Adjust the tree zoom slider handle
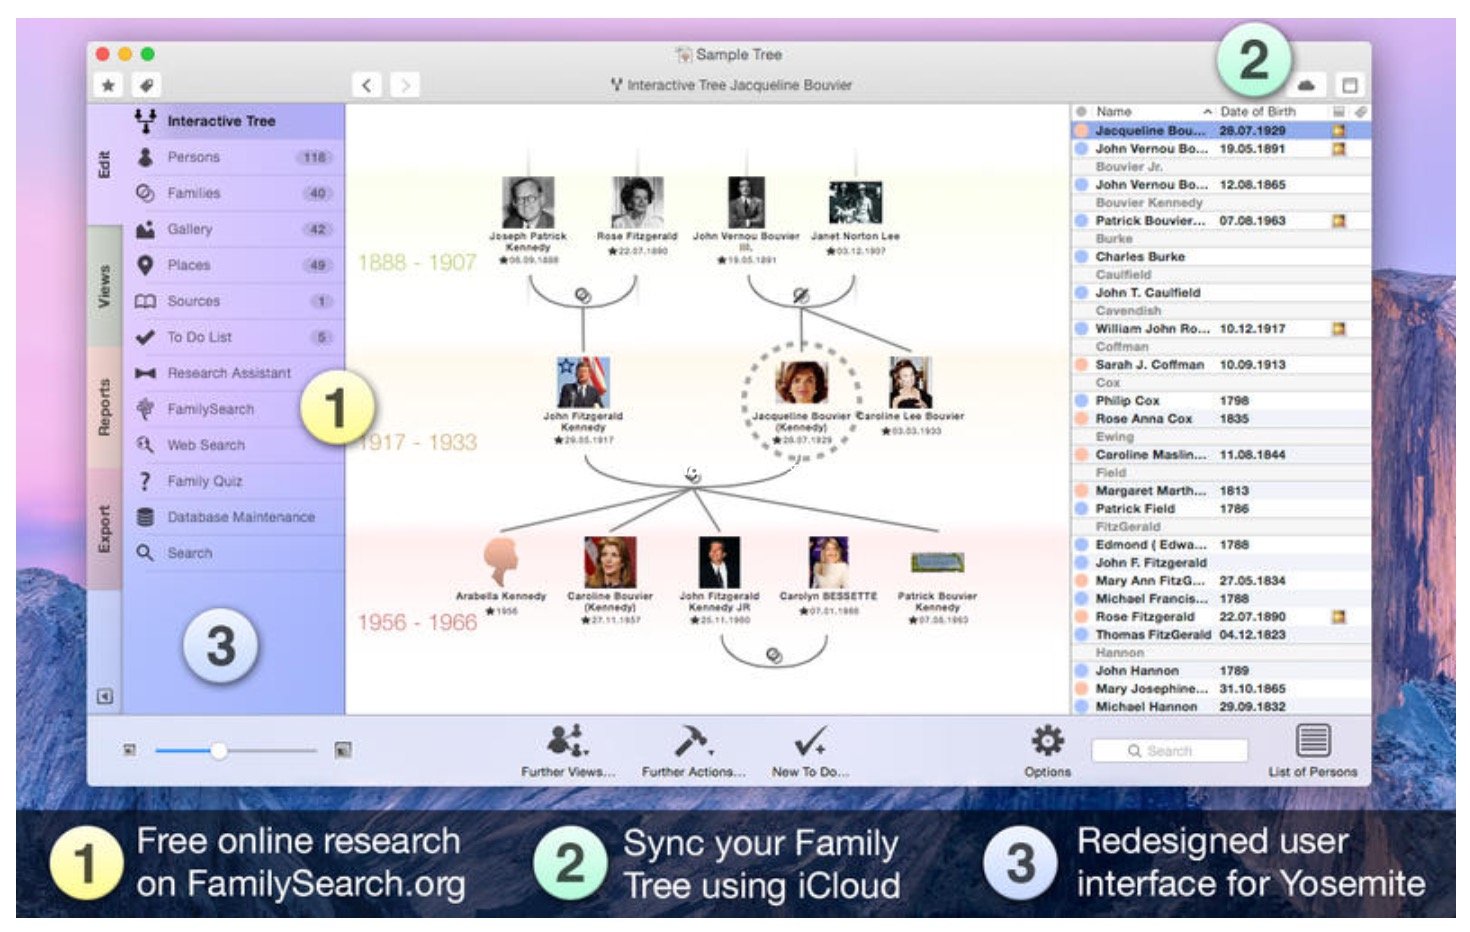Viewport: 1470px width, 932px height. click(218, 750)
